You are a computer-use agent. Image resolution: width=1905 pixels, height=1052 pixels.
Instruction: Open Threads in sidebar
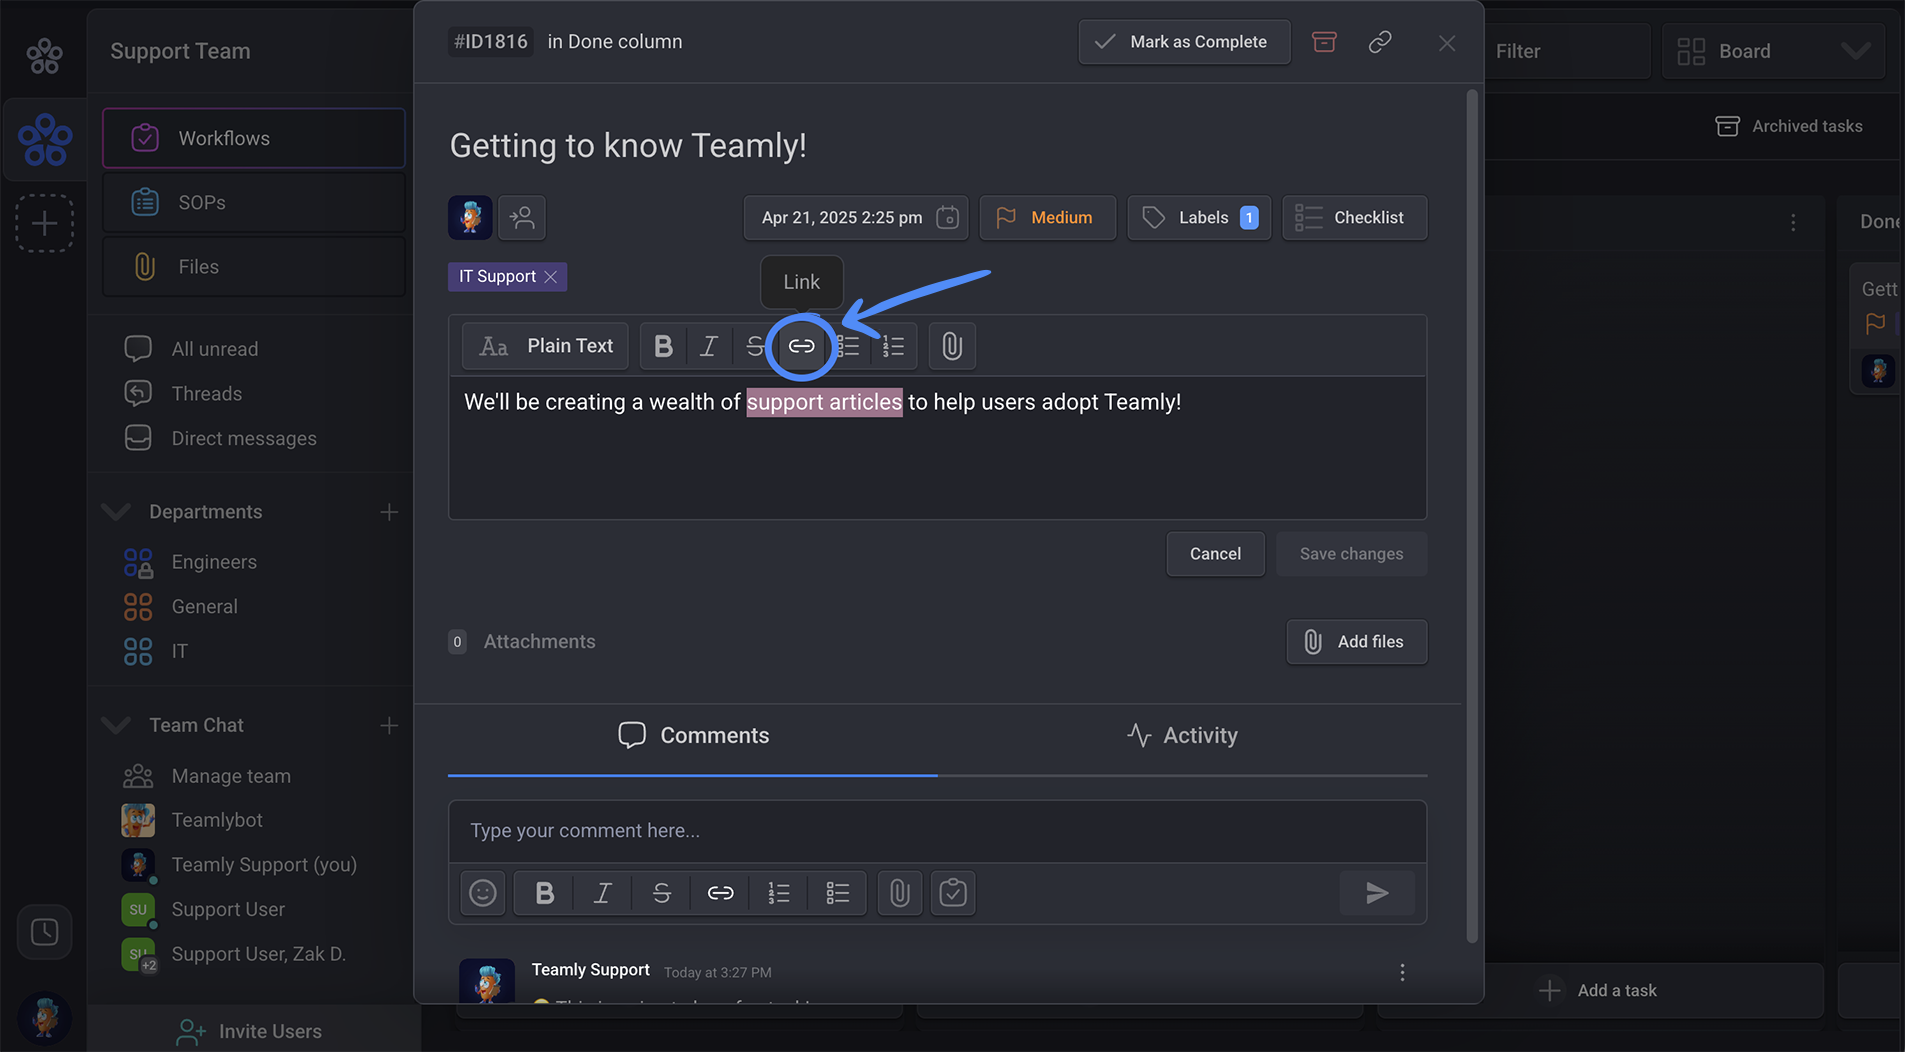206,394
